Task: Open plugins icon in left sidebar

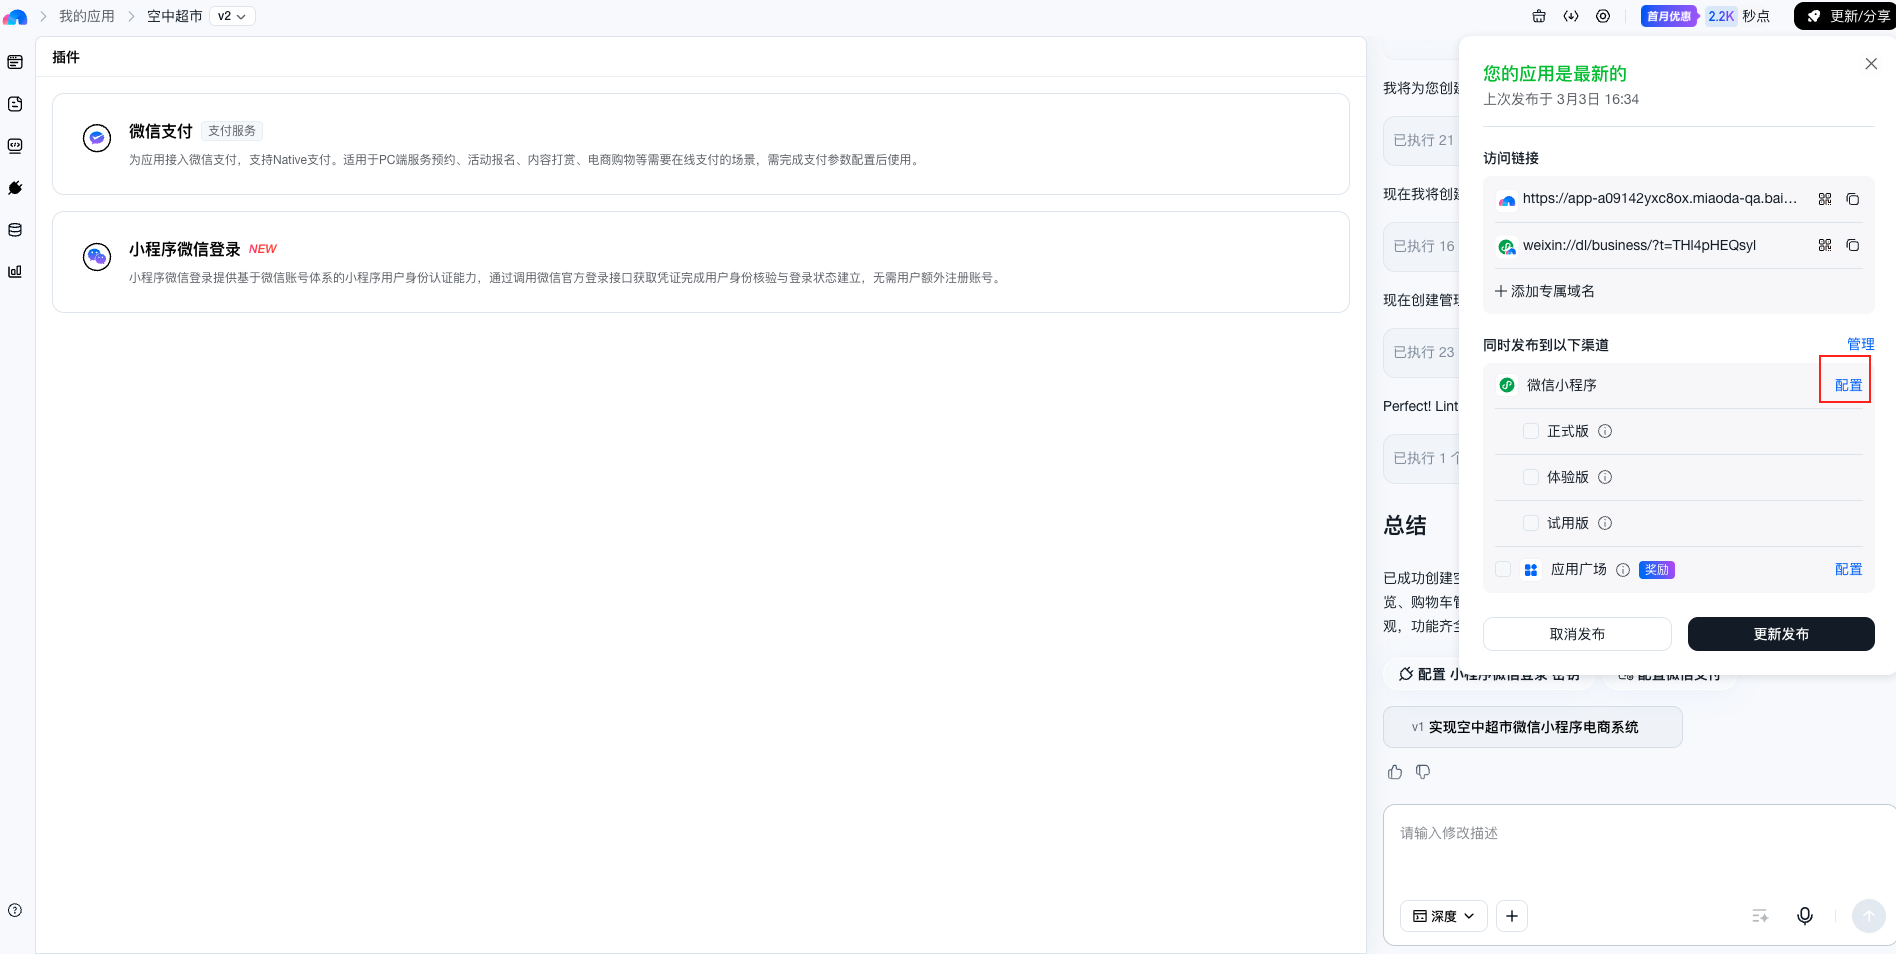Action: coord(15,188)
